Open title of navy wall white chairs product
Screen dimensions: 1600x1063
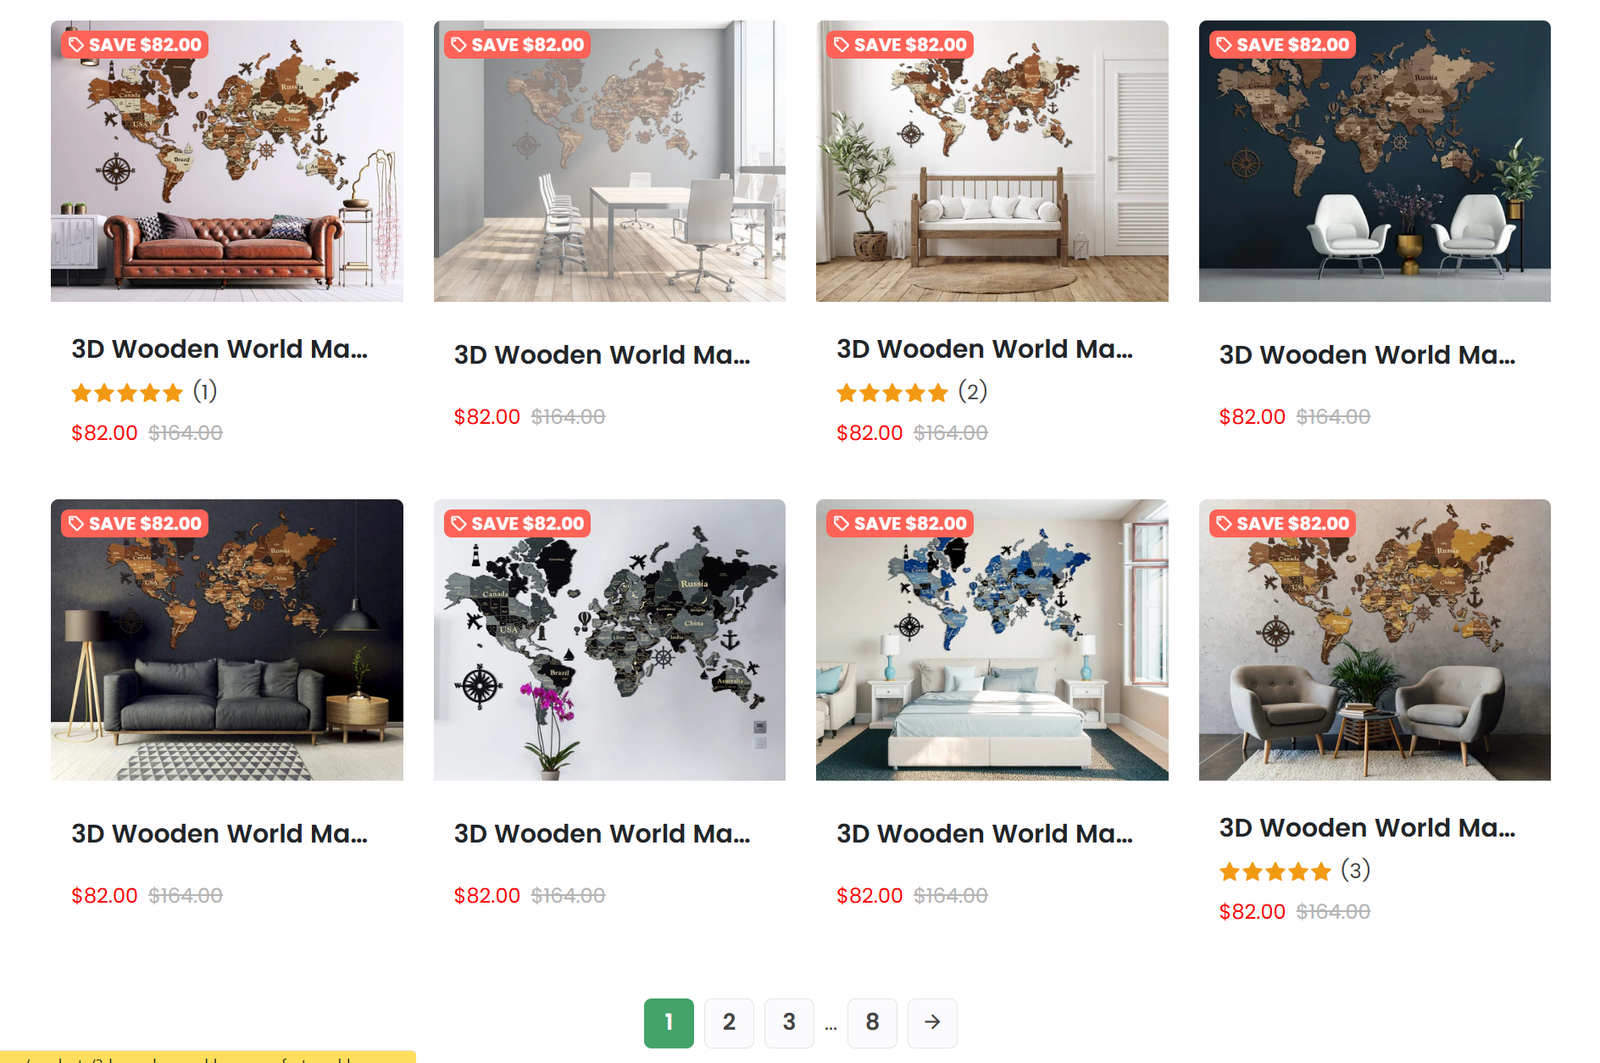click(1367, 355)
